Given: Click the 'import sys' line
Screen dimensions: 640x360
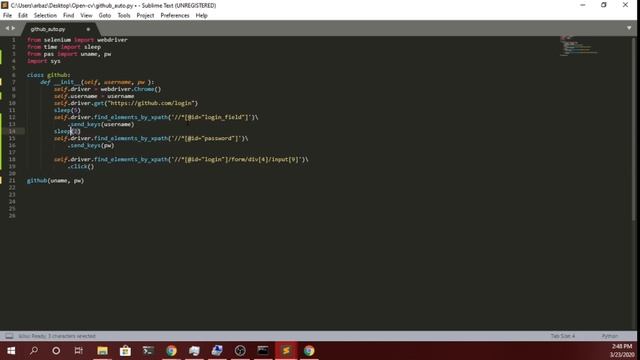Looking at the screenshot, I should 44,61.
